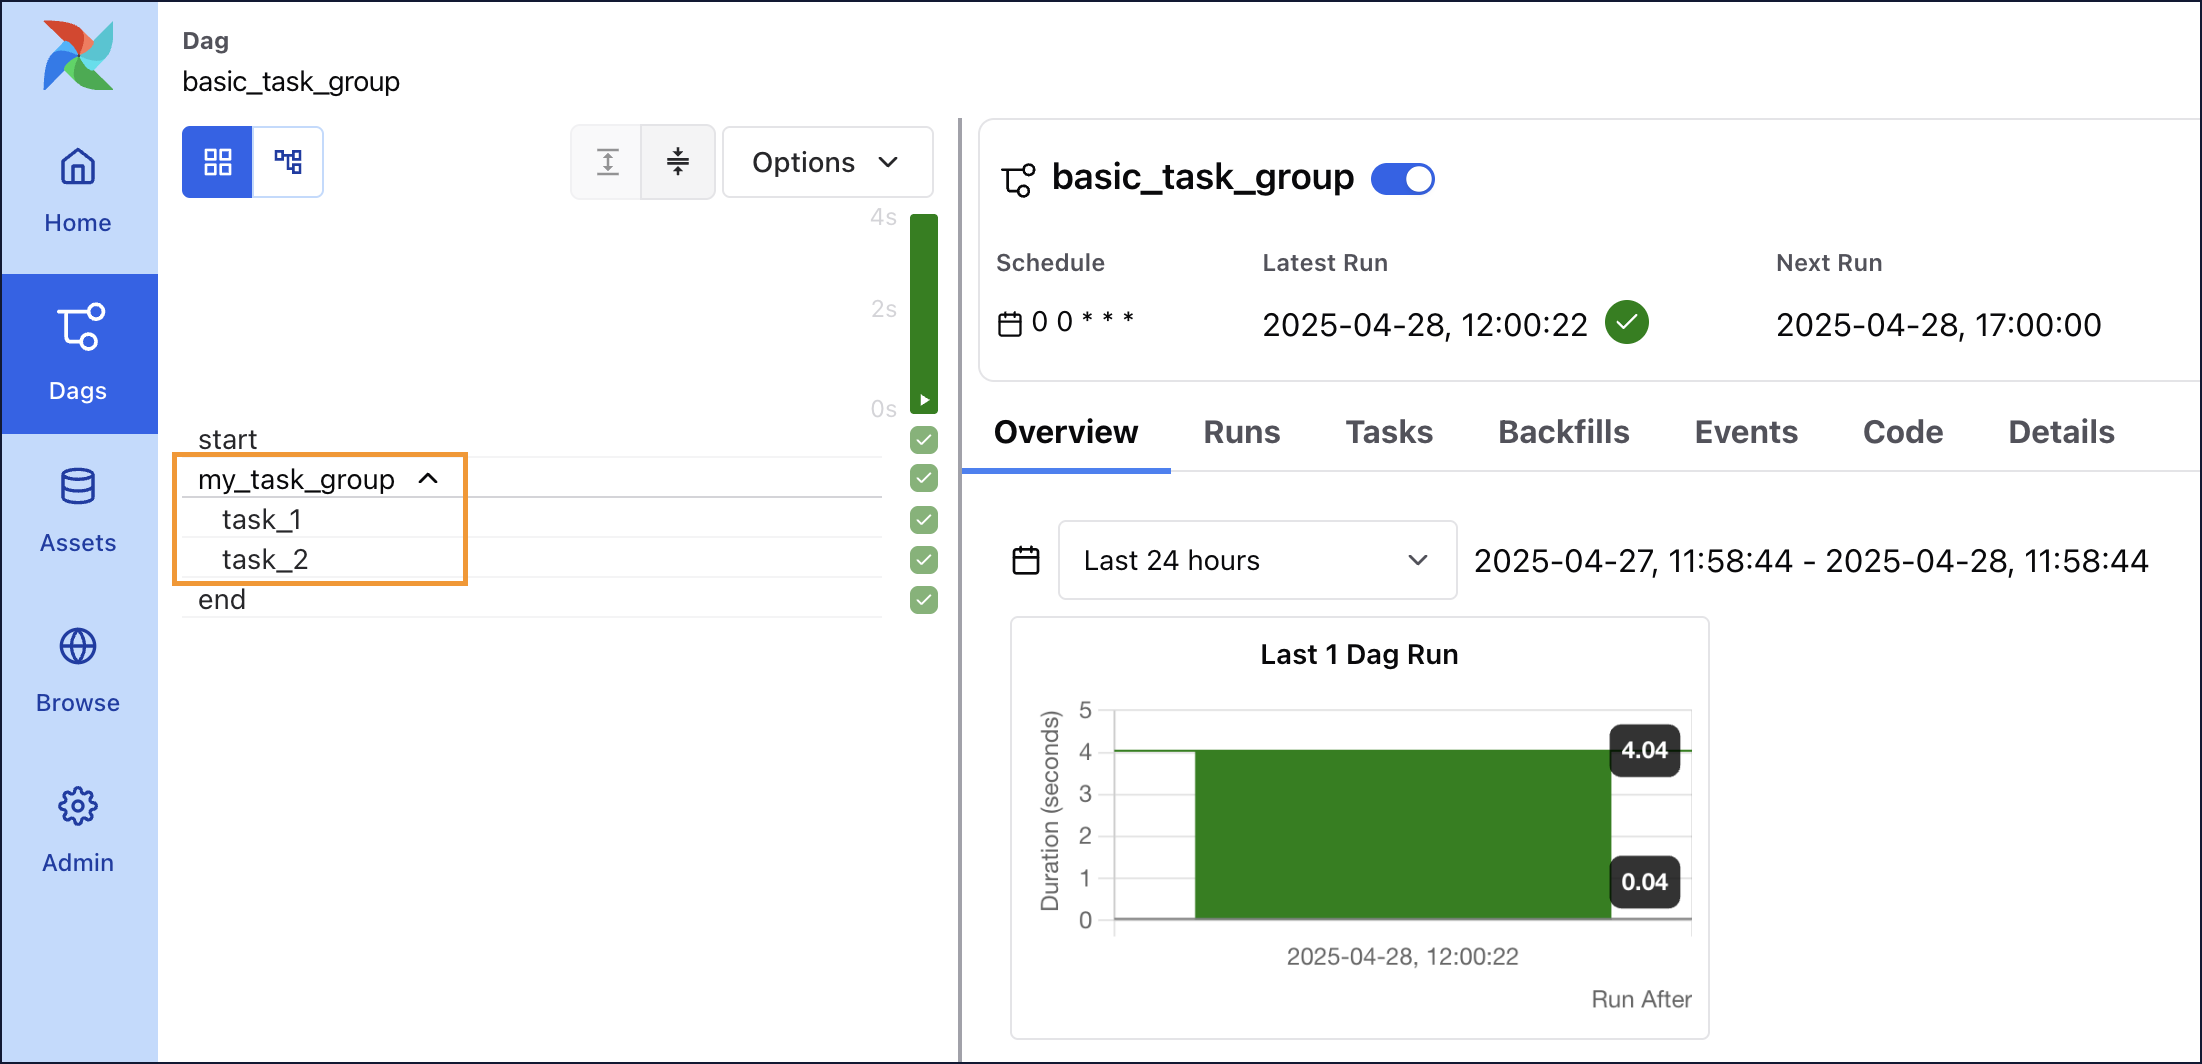
Task: Open the Home page from the sidebar
Action: [x=77, y=190]
